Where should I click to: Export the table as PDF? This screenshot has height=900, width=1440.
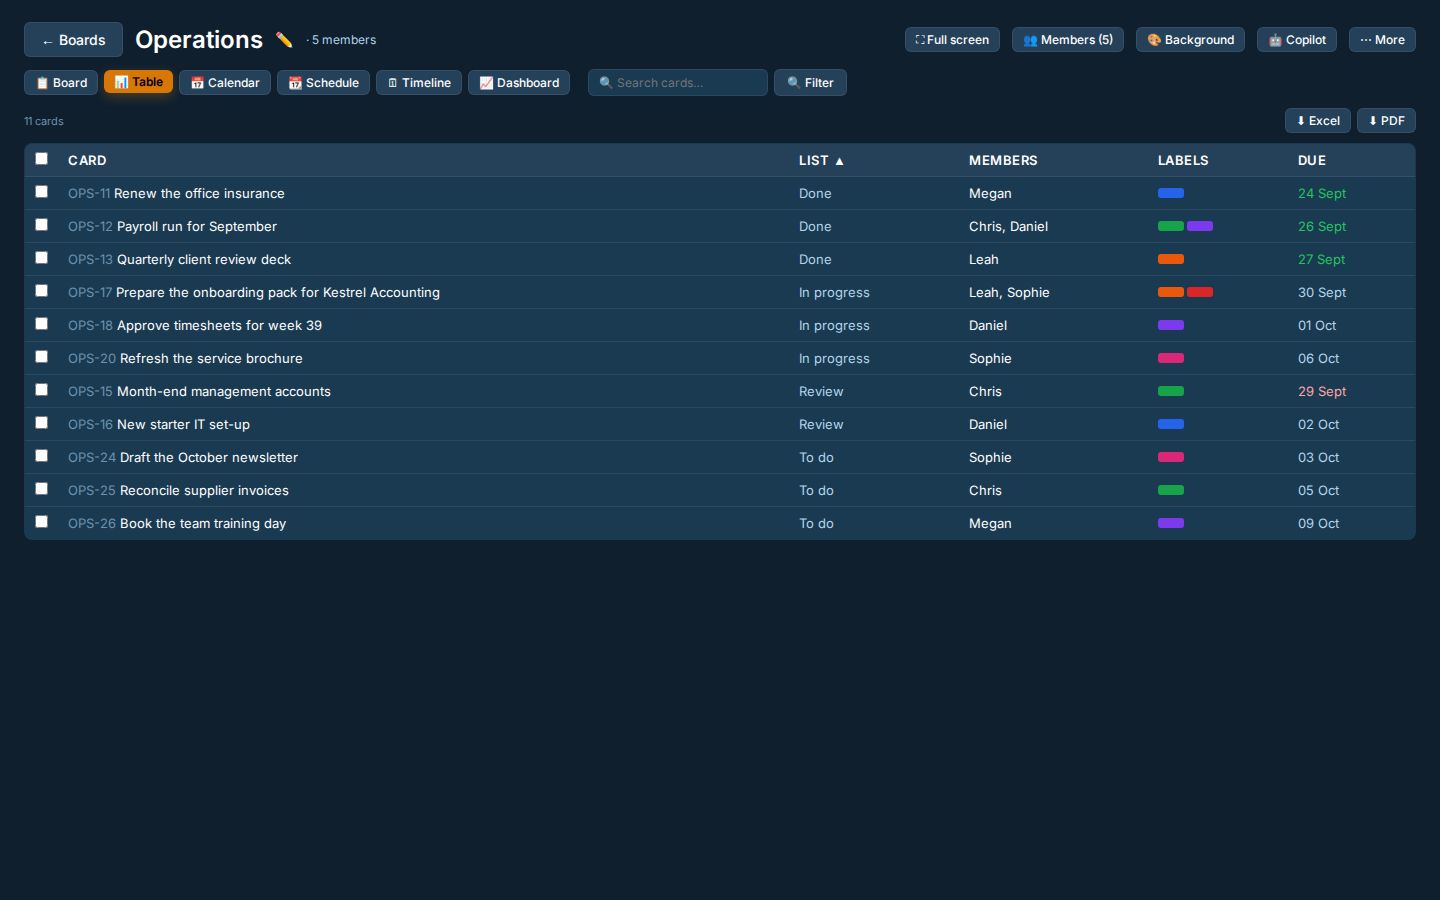pos(1386,121)
